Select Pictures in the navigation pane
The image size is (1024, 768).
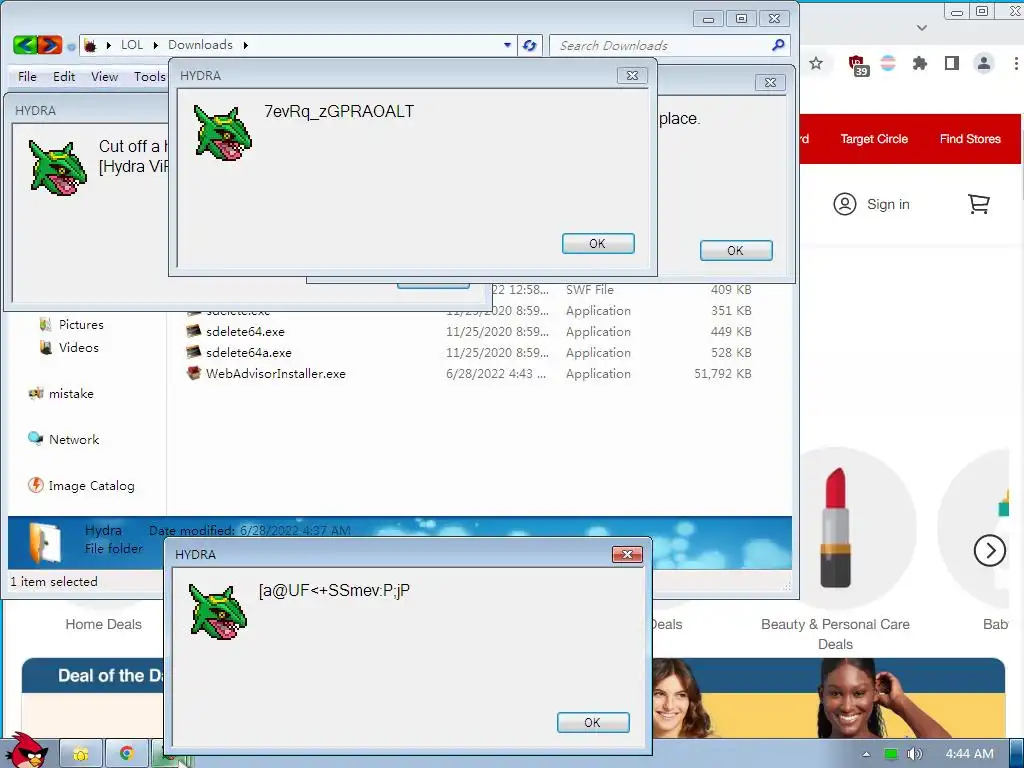coord(81,325)
